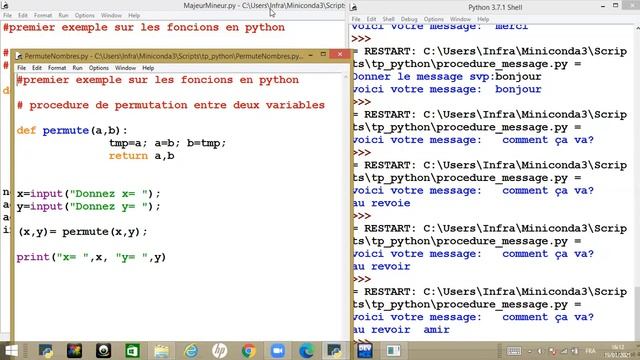Open the HP app in taskbar
This screenshot has height=360, width=640.
[x=220, y=351]
